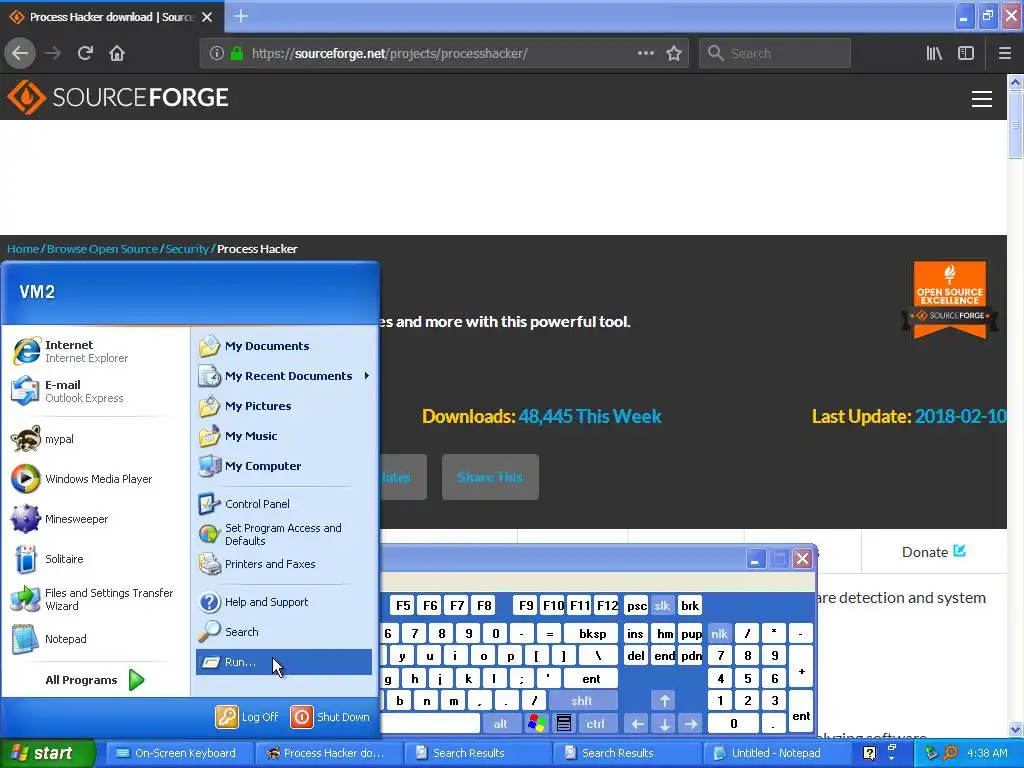Open the Donate tab

933,552
